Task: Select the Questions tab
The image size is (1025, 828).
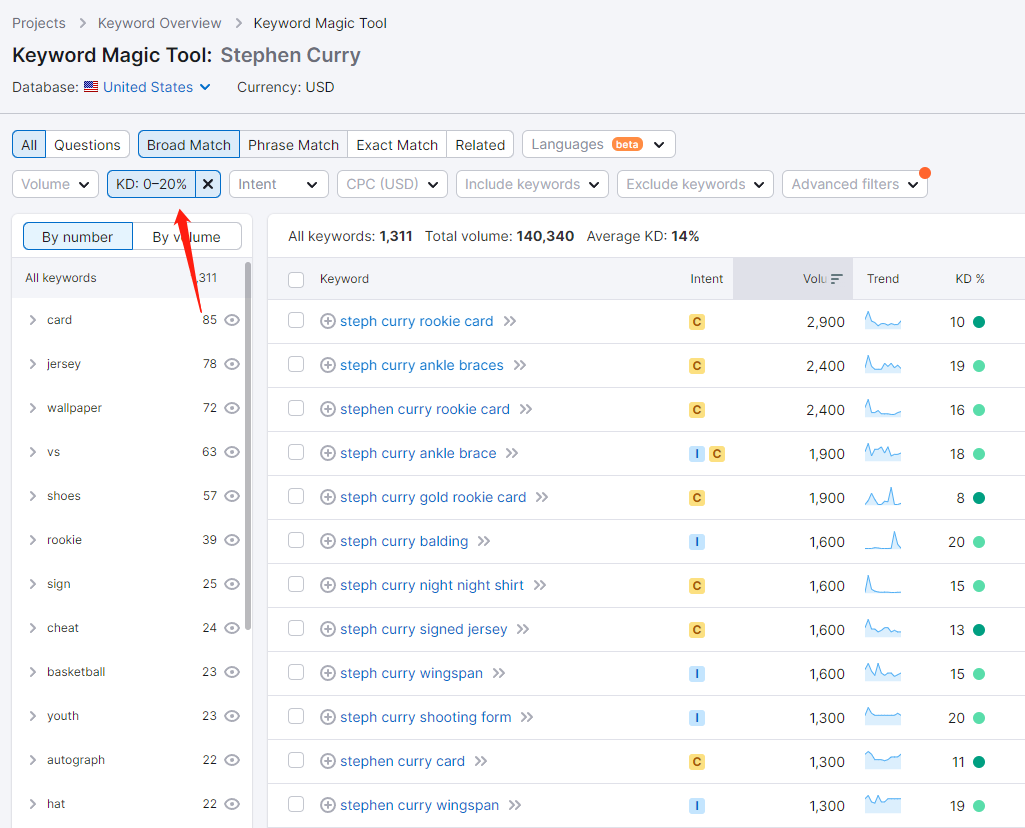Action: point(87,144)
